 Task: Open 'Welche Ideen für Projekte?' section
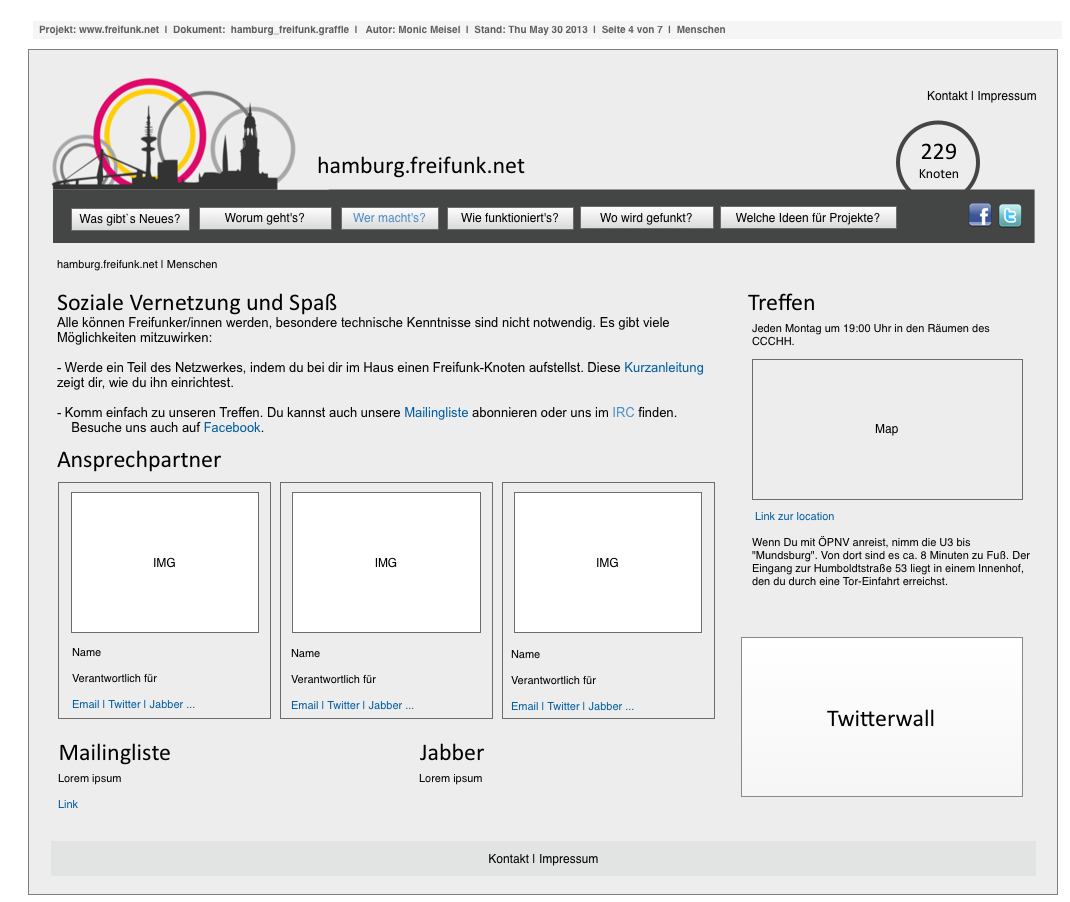[808, 218]
